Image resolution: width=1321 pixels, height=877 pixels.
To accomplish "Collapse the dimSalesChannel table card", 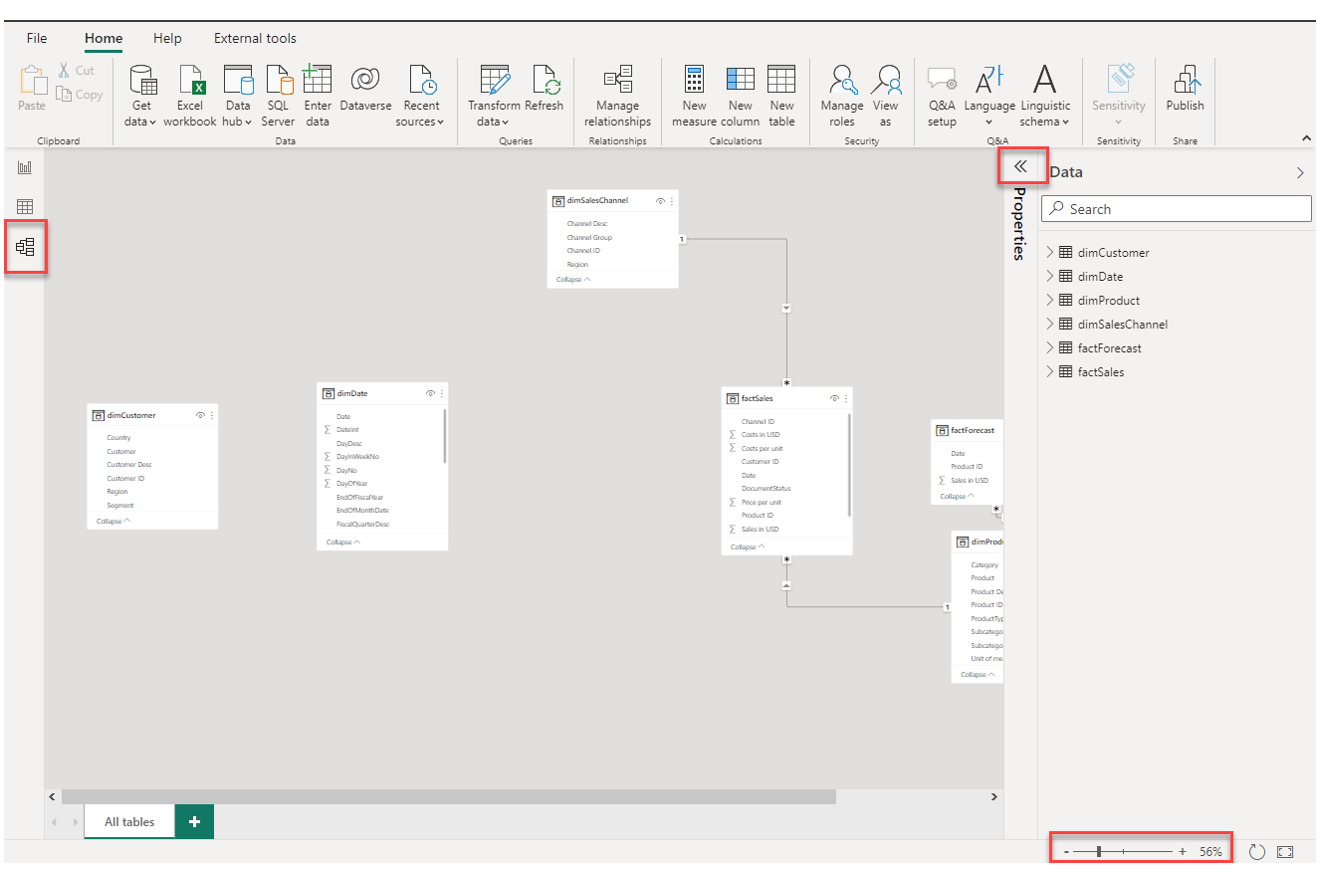I will pos(574,280).
